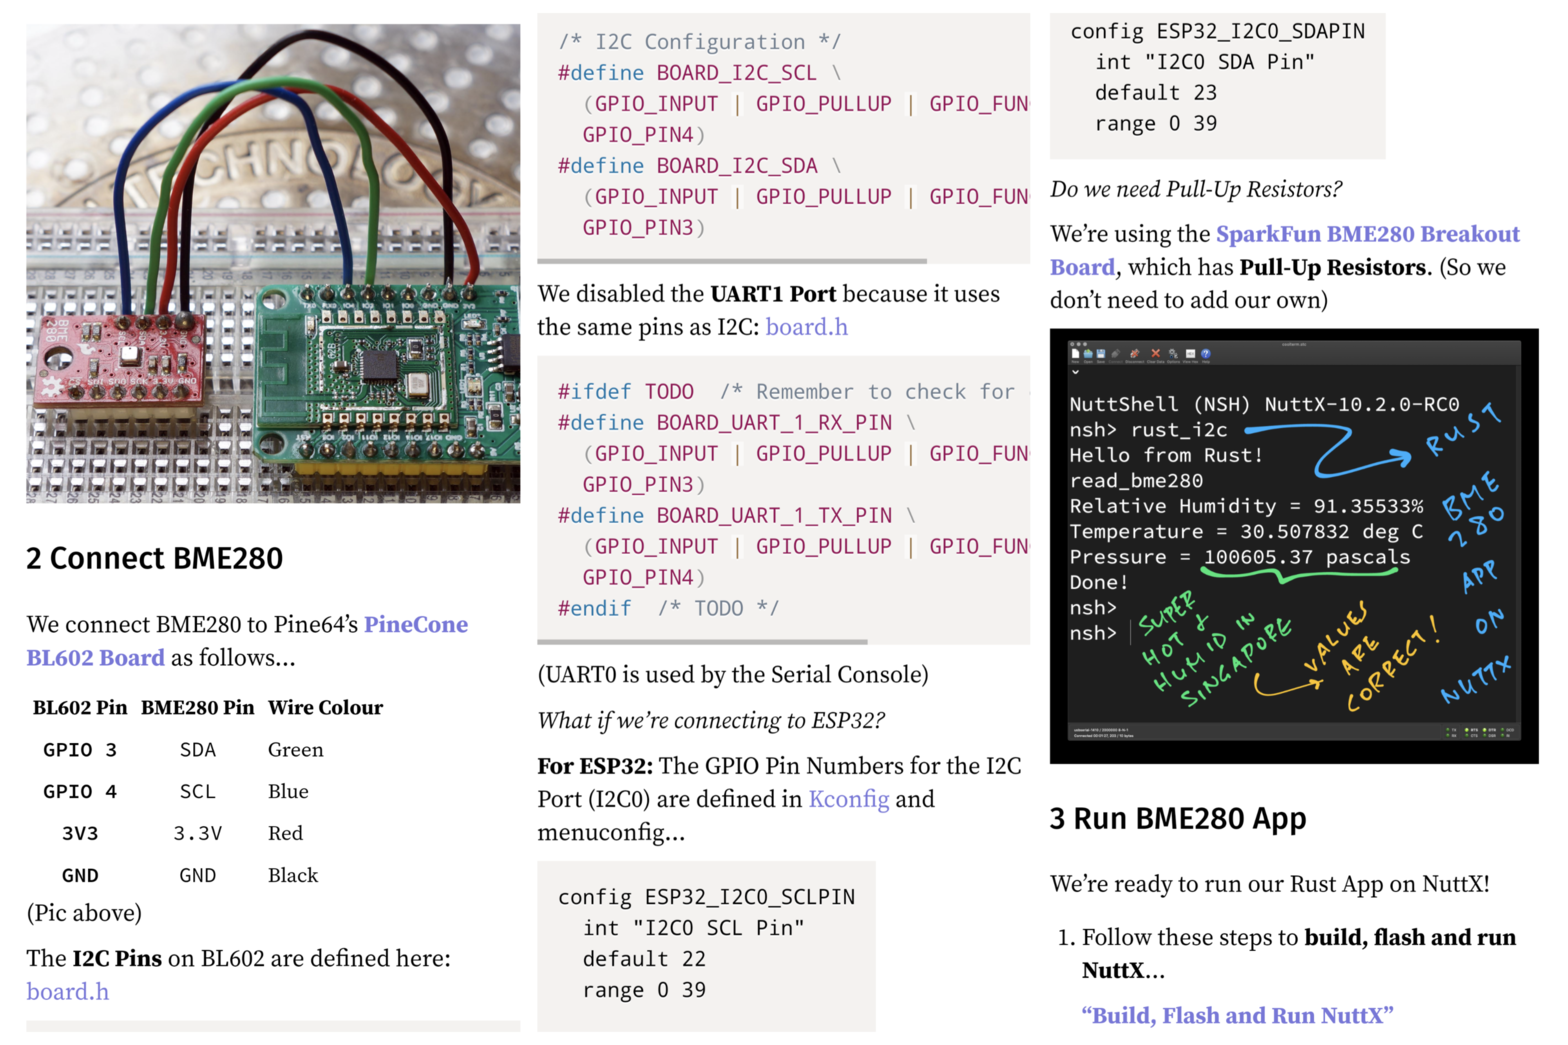Click "config ESP32_I2C0_SCLPIN" code line

coord(706,897)
